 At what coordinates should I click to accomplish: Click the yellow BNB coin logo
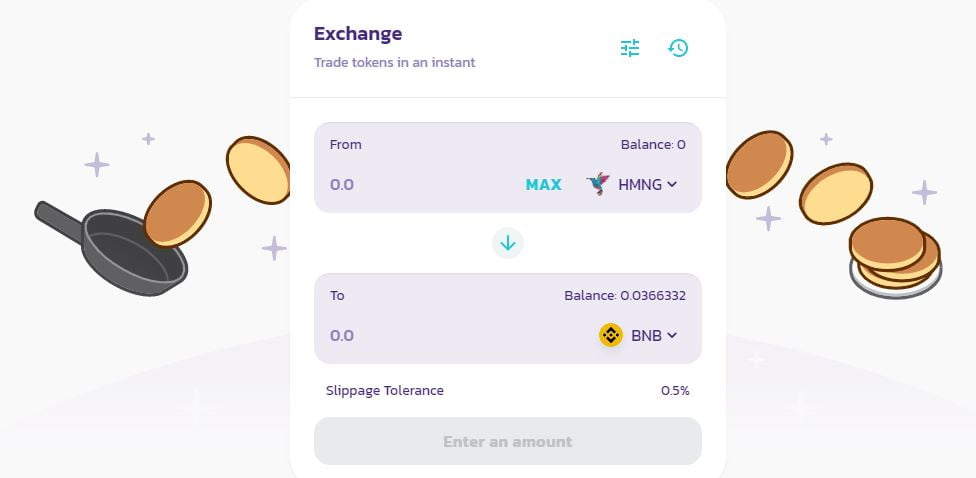611,336
